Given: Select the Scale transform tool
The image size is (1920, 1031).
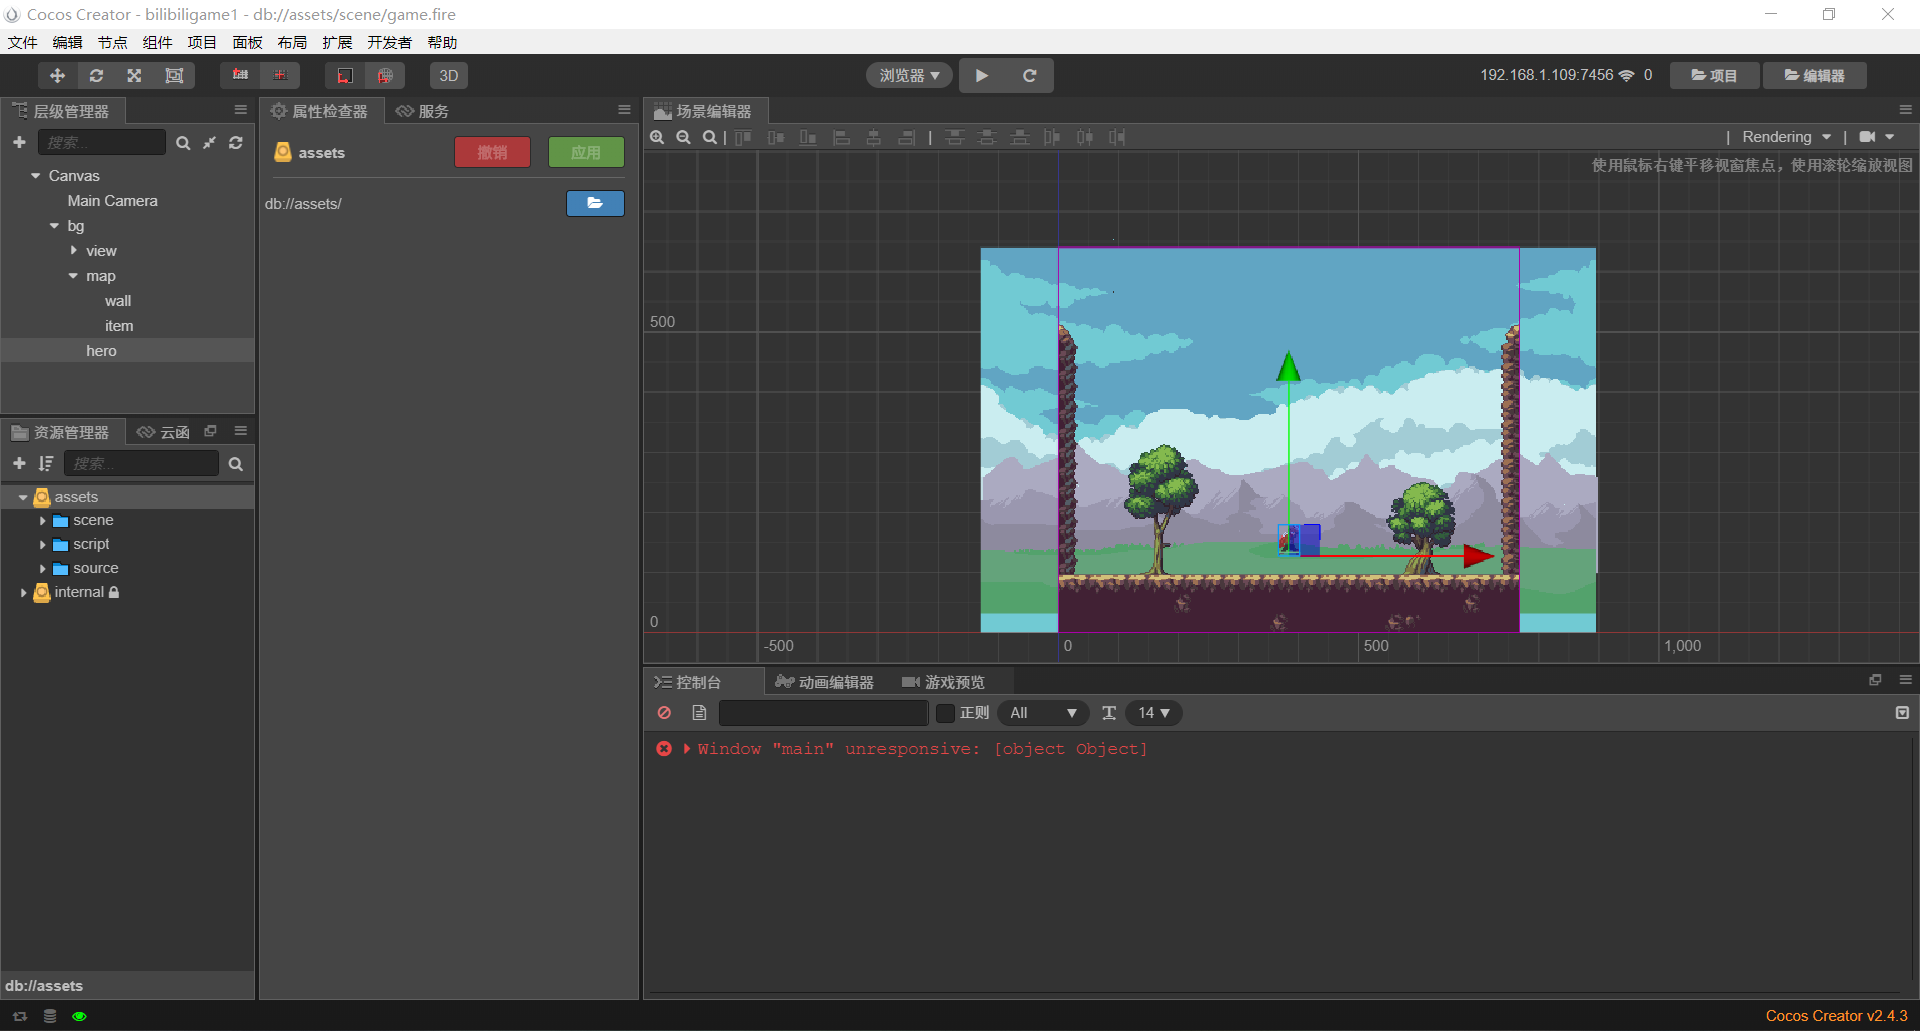Looking at the screenshot, I should [135, 76].
